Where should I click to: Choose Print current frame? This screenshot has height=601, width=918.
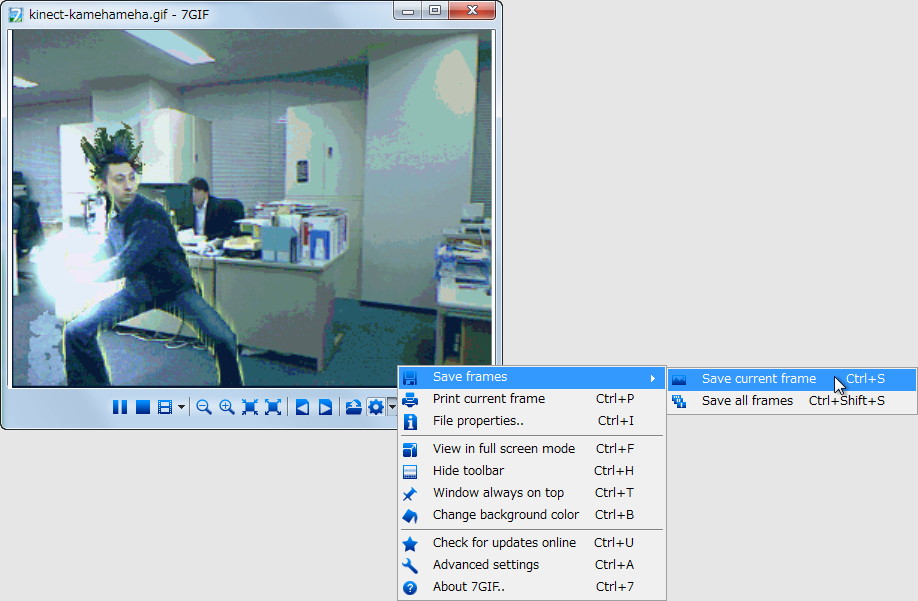(532, 399)
